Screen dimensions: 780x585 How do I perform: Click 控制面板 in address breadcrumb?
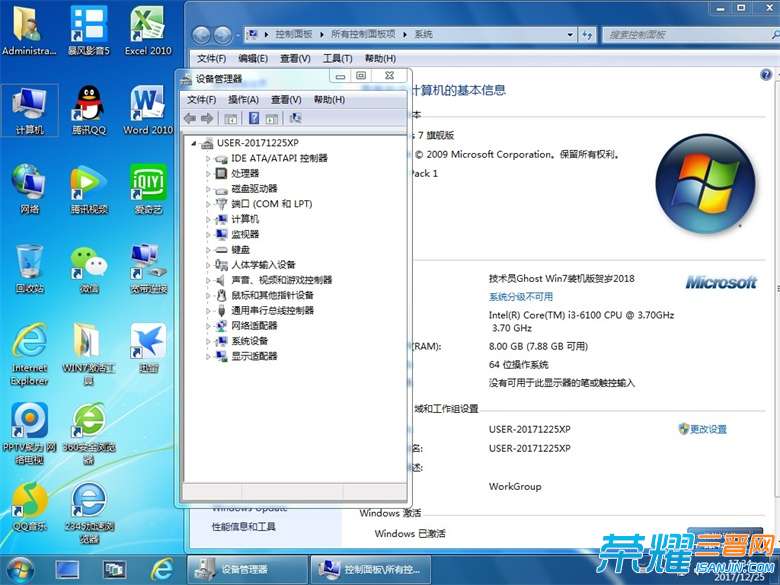click(x=293, y=34)
